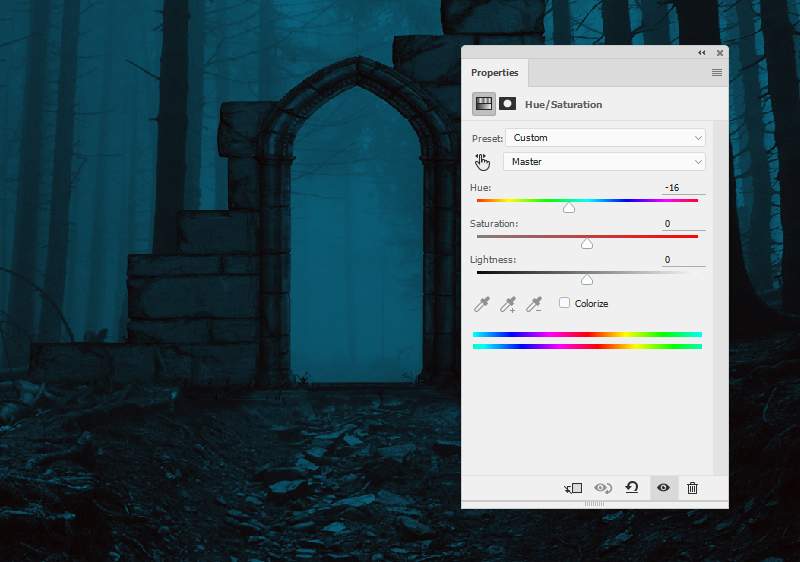The width and height of the screenshot is (800, 562).
Task: Click the Hue/Saturation adjustment icon
Action: 484,103
